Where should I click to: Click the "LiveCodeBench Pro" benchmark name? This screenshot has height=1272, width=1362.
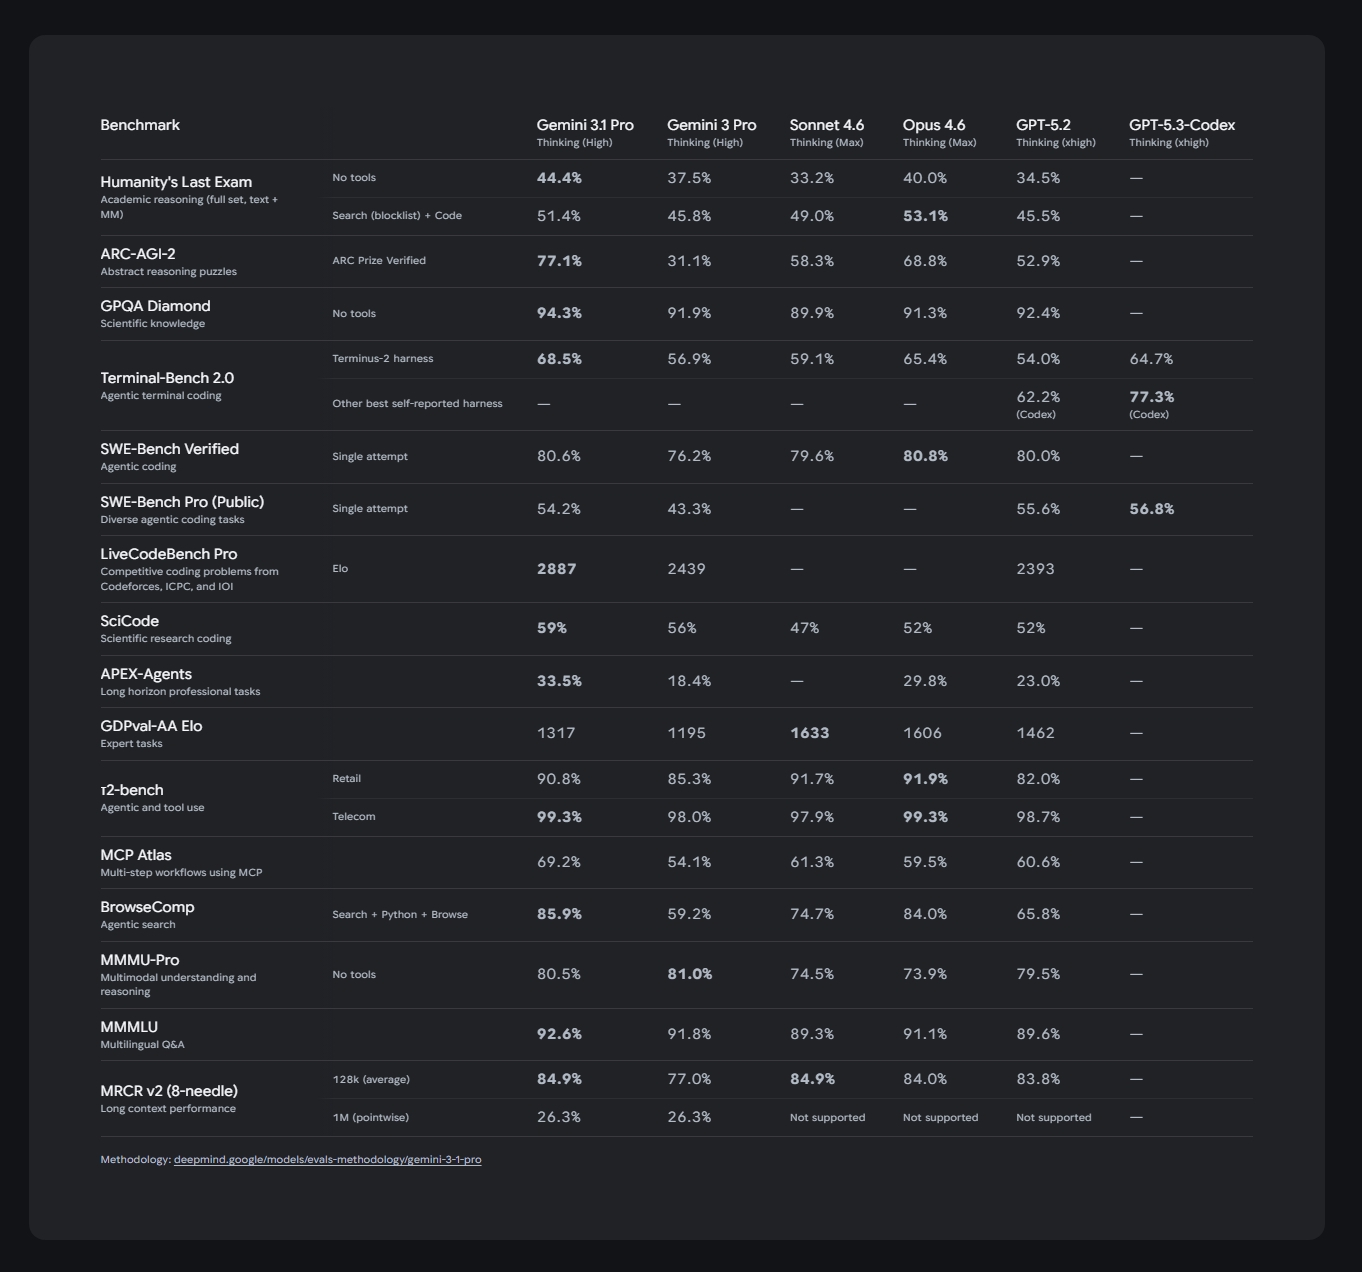point(169,554)
